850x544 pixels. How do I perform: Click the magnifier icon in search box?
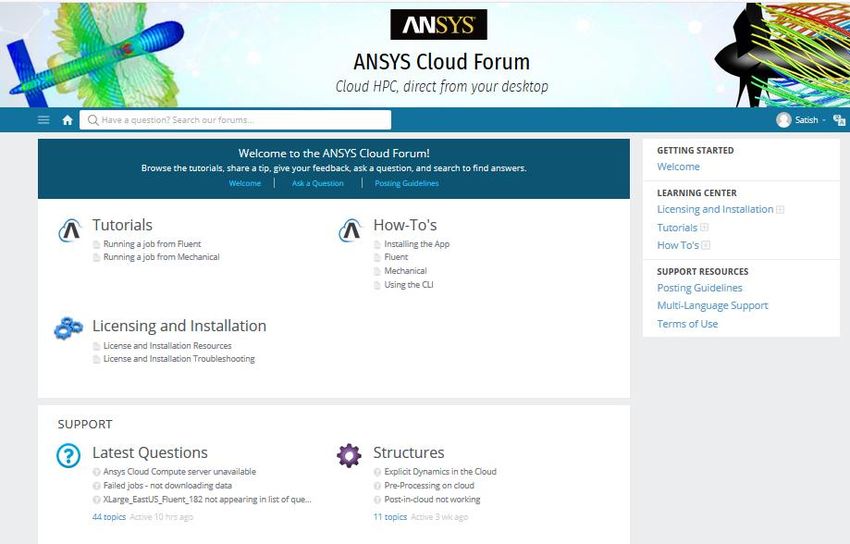[93, 120]
